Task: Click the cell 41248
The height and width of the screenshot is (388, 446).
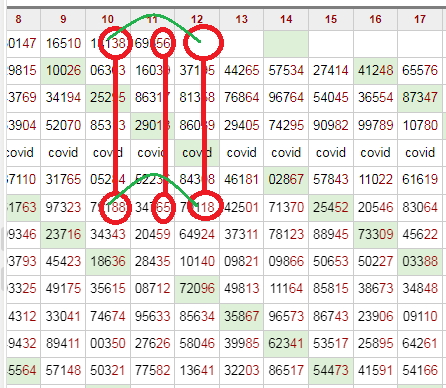Action: 375,70
